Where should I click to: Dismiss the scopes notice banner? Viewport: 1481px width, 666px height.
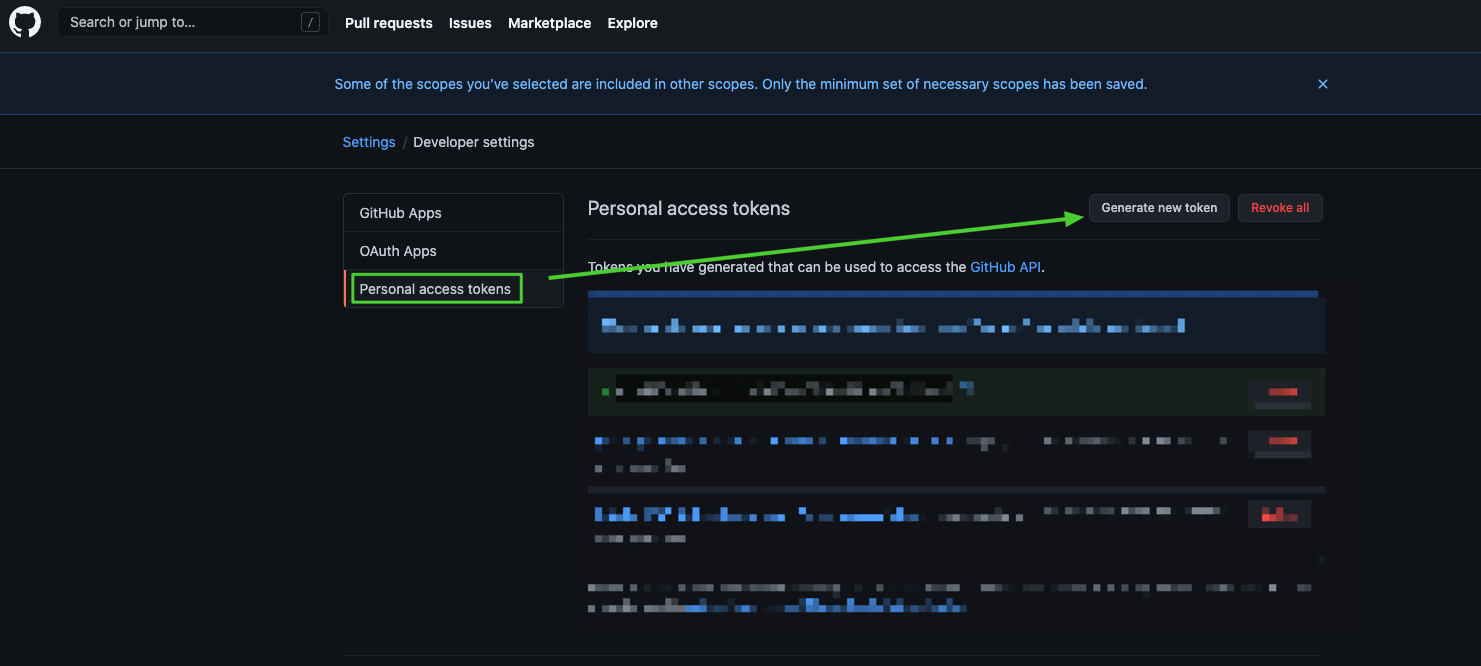click(1323, 85)
